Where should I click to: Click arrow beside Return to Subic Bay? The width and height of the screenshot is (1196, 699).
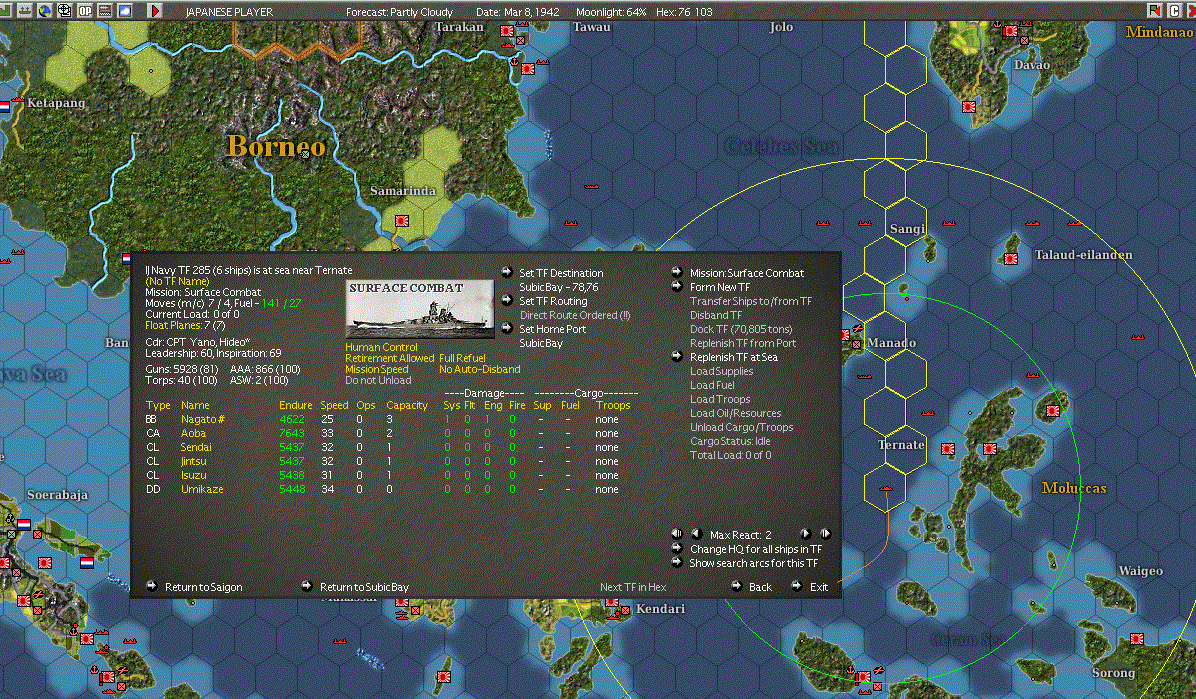pyautogui.click(x=307, y=586)
